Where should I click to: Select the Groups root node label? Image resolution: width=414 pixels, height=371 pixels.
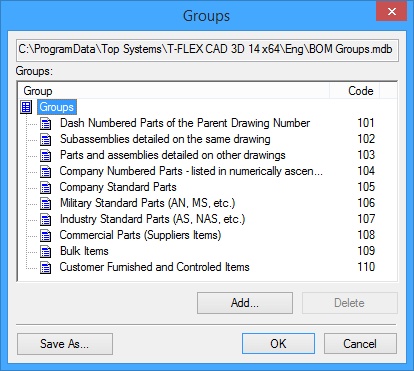tap(57, 107)
